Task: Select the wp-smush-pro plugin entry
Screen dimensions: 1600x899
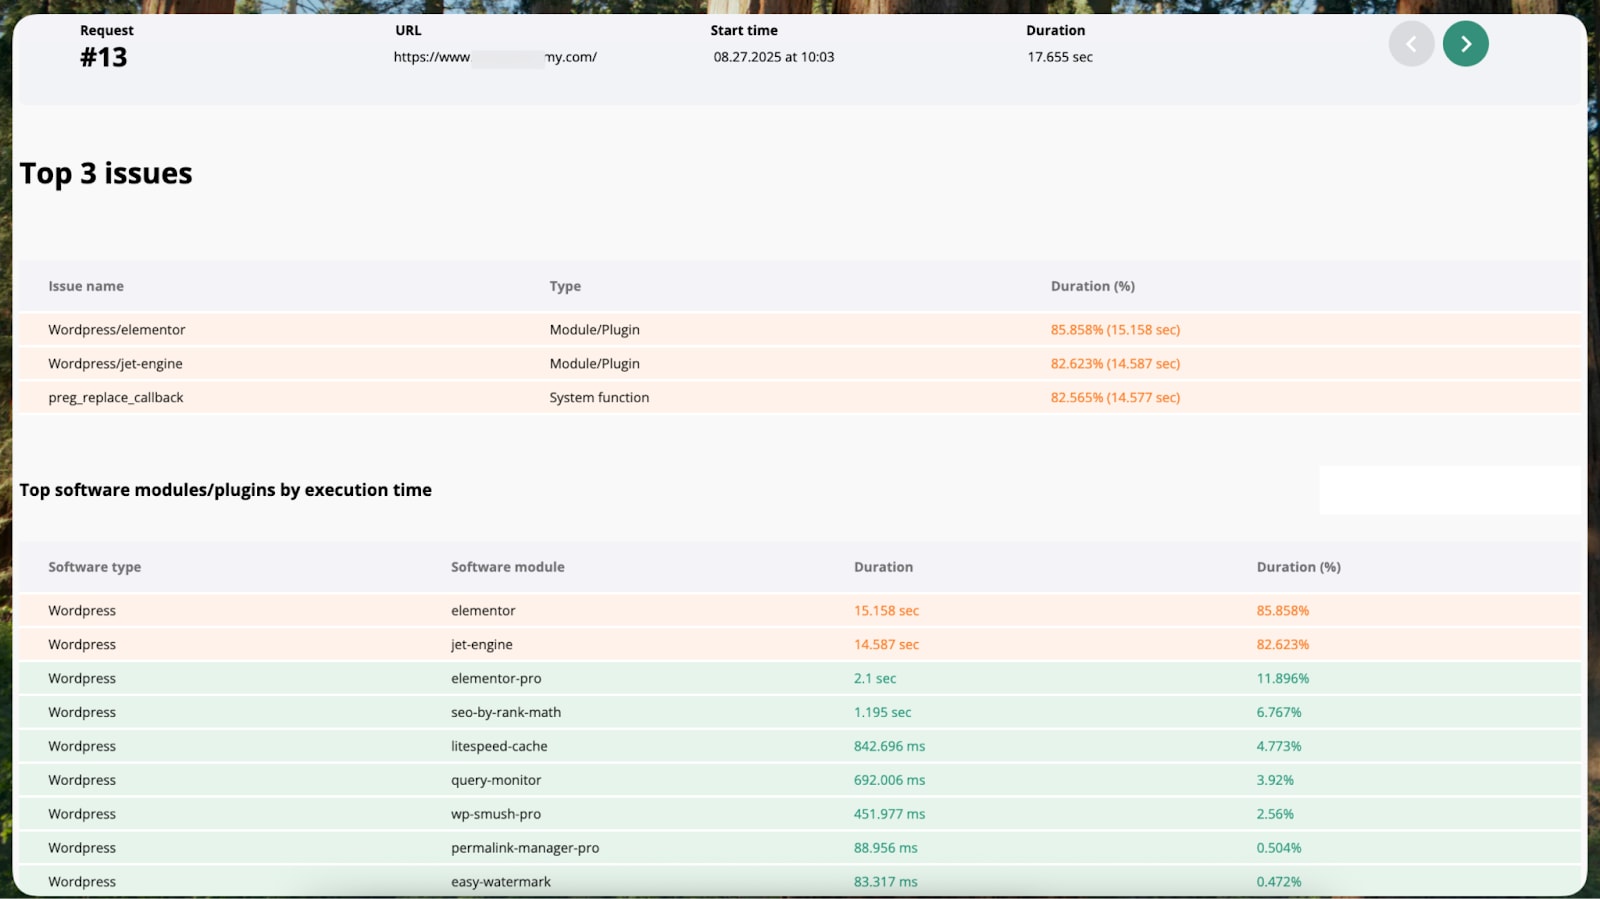Action: click(x=496, y=815)
